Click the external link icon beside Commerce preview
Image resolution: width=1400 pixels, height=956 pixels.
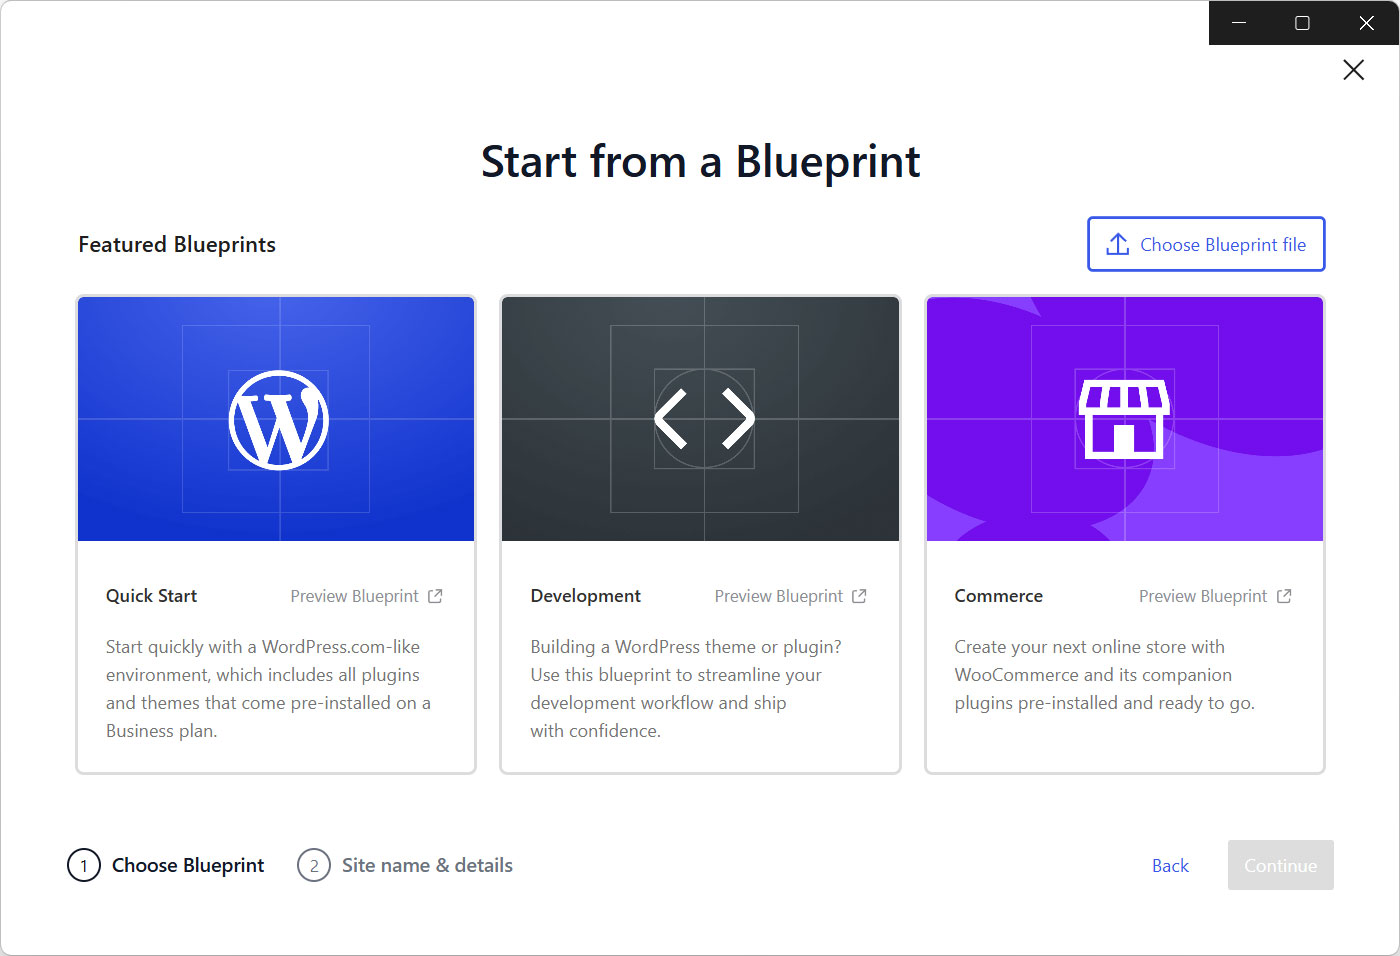[1285, 595]
